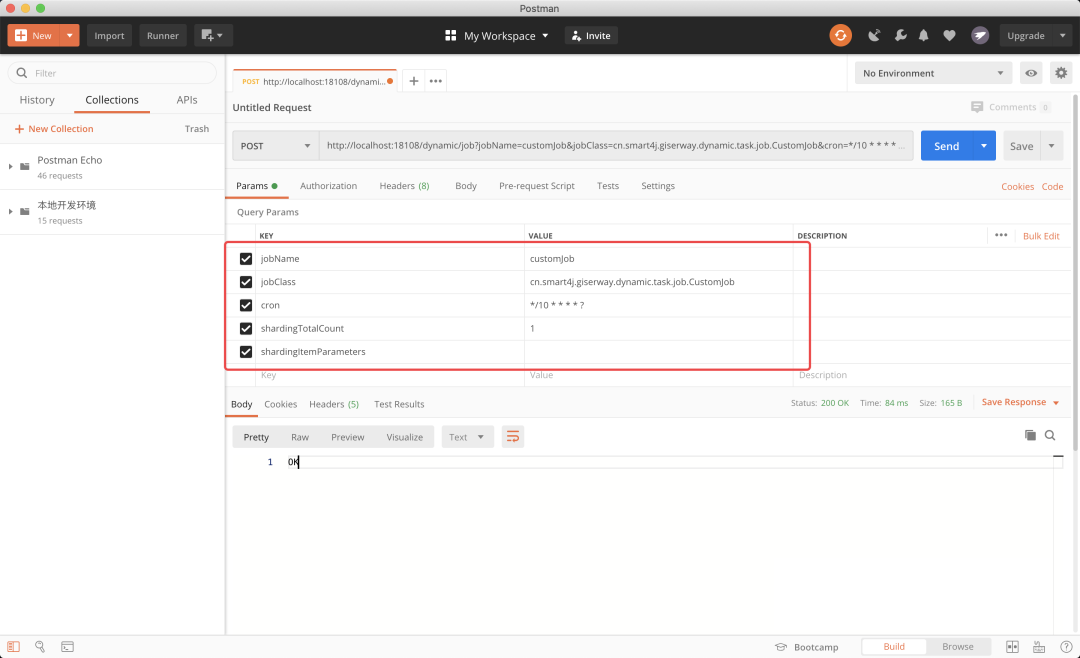This screenshot has height=658, width=1080.
Task: Uncheck the jobName parameter
Action: point(246,258)
